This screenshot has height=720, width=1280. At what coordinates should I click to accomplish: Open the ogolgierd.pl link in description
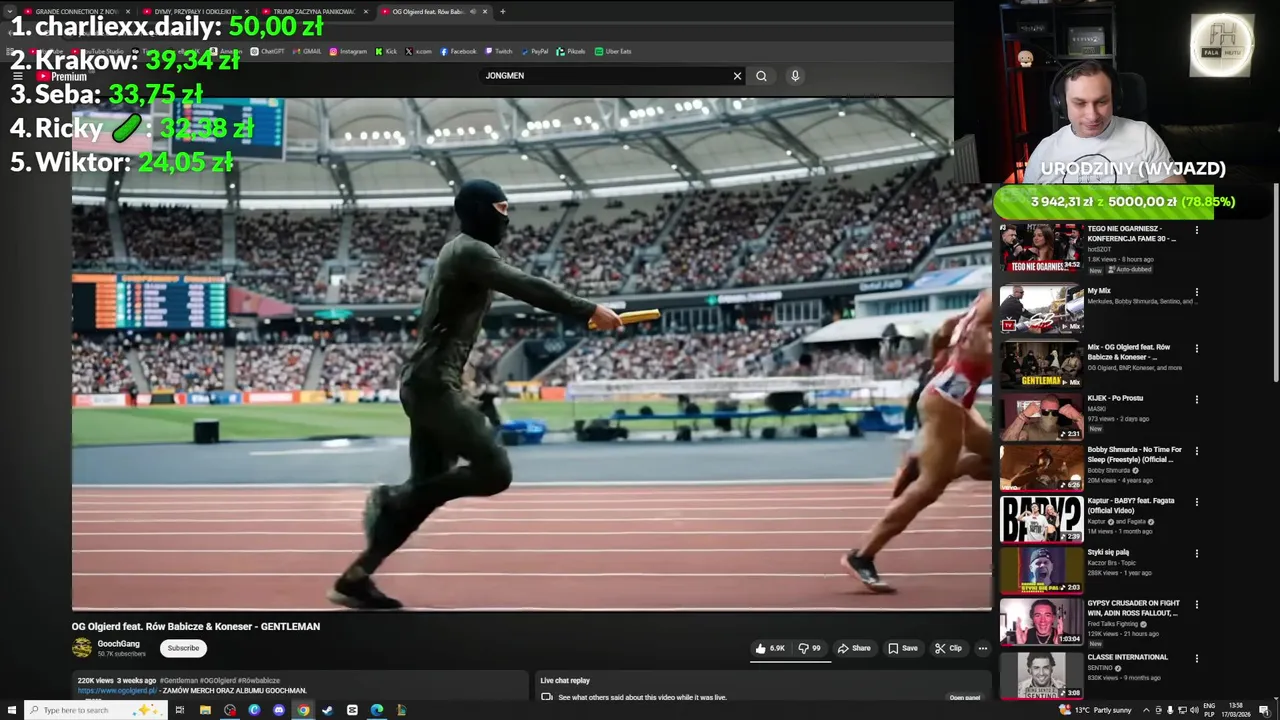coord(117,691)
